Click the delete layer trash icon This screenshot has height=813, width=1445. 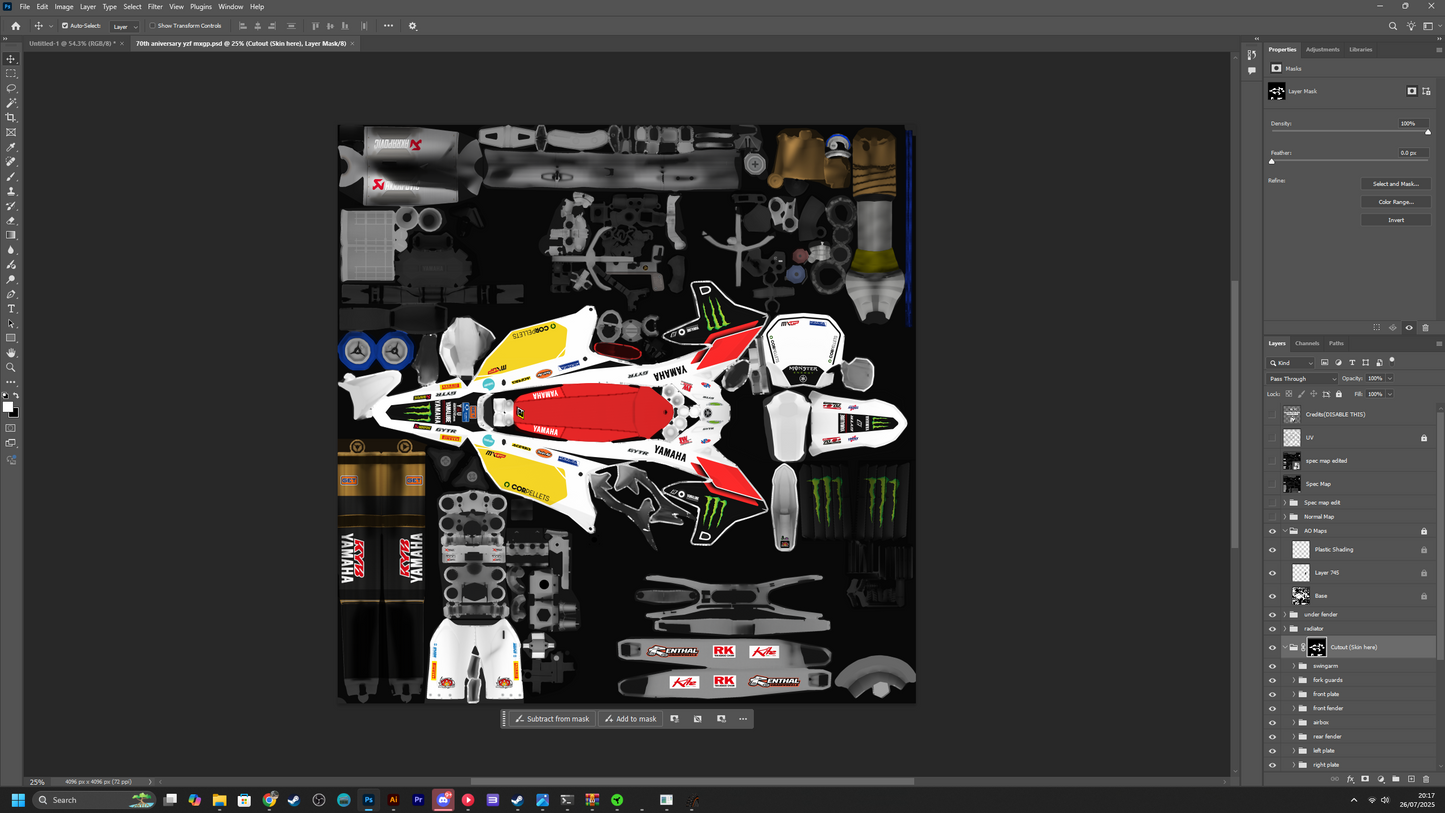[x=1426, y=779]
